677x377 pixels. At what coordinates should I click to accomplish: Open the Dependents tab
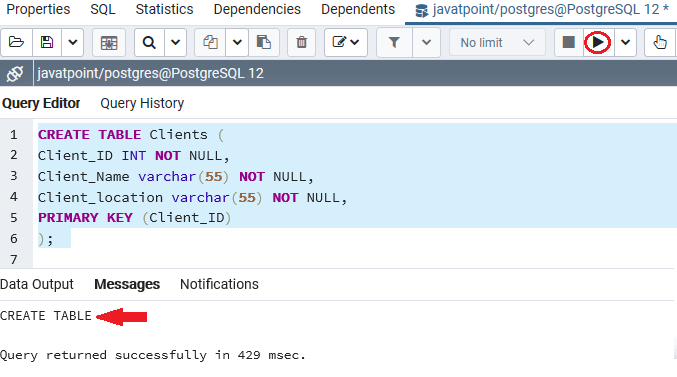coord(358,9)
